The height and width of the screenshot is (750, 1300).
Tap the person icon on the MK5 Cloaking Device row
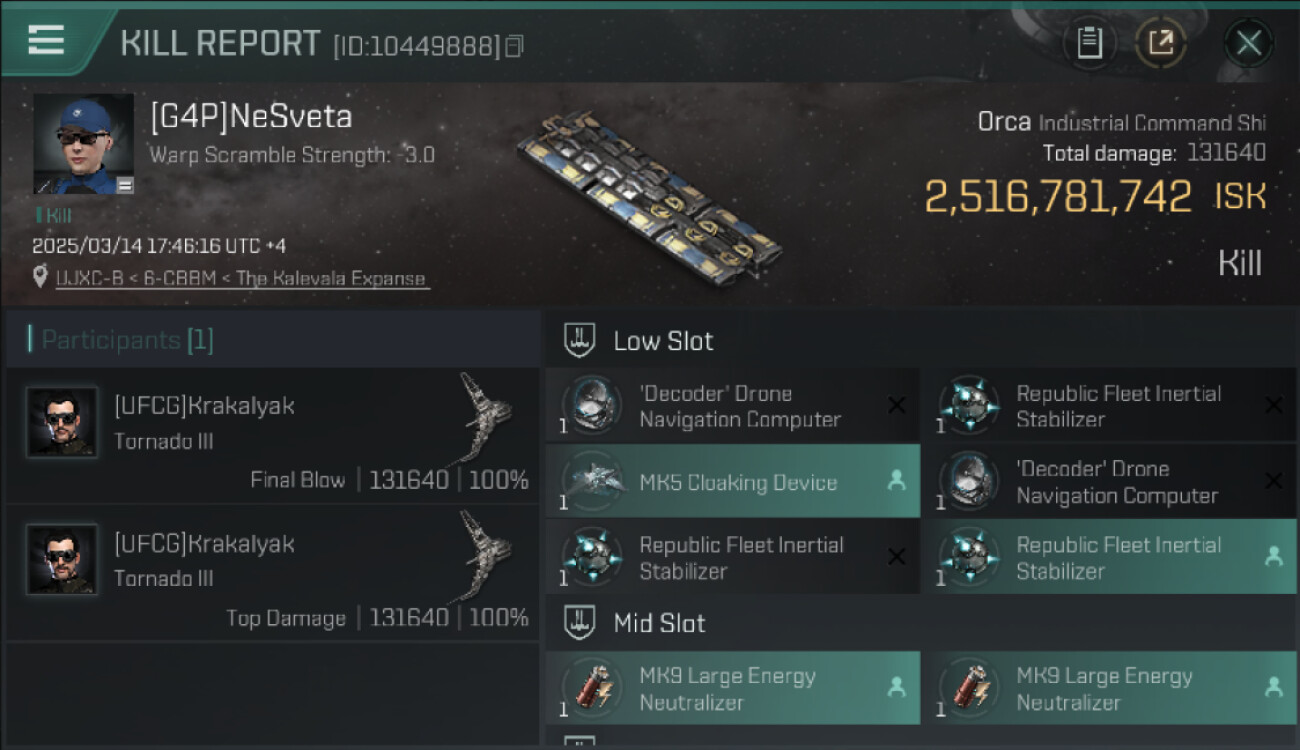896,481
